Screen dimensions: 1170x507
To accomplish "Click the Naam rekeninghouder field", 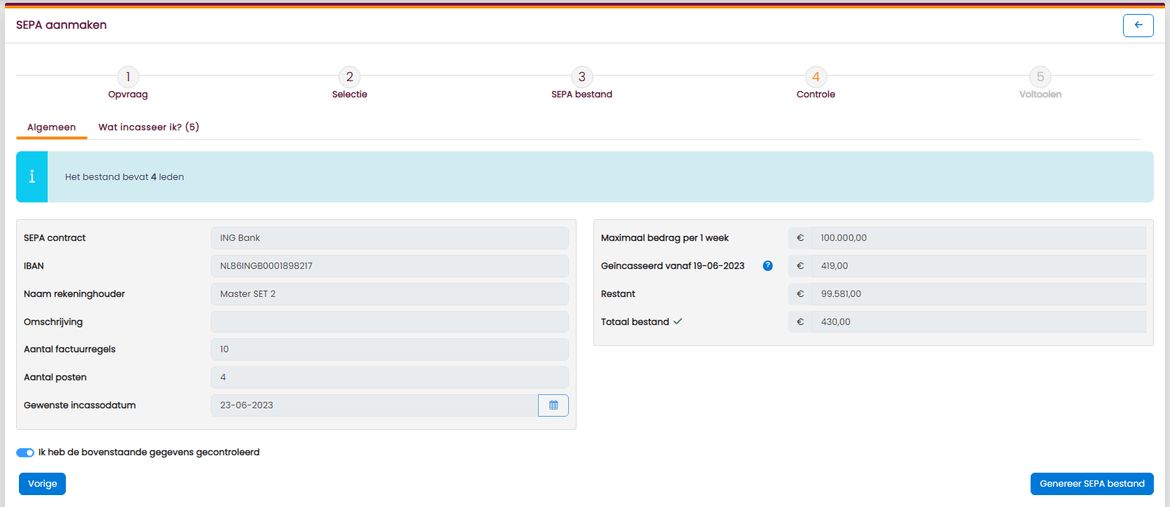I will (390, 294).
